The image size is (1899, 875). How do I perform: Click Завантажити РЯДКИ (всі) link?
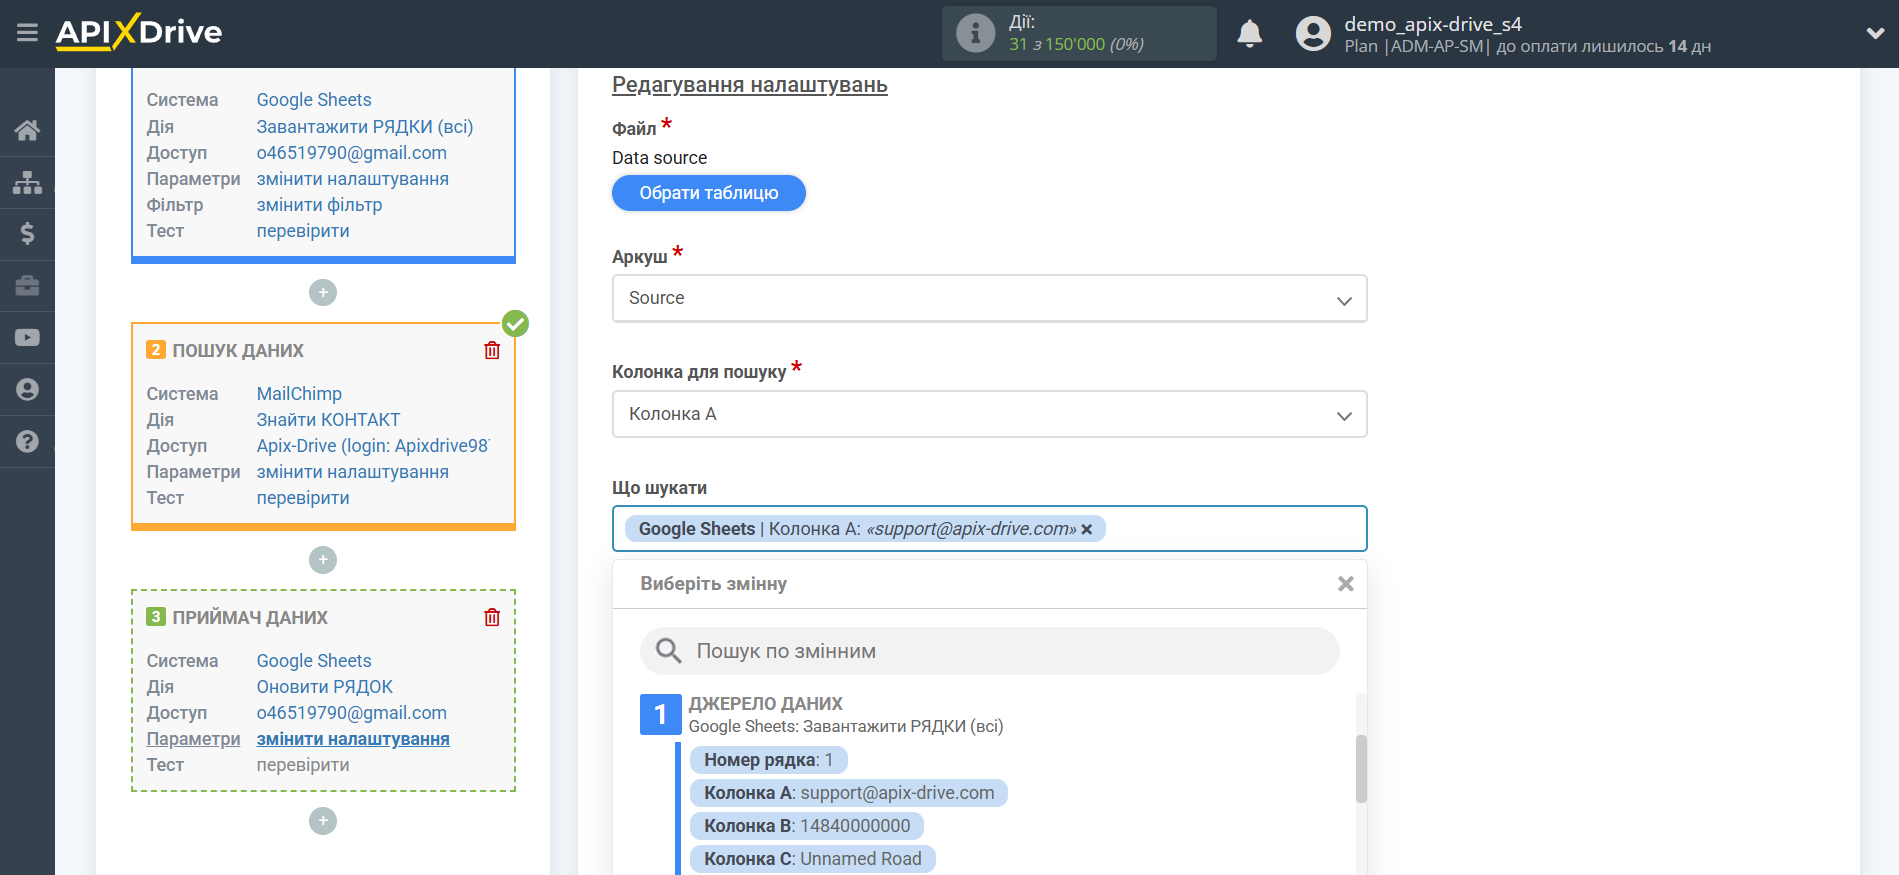(x=365, y=127)
